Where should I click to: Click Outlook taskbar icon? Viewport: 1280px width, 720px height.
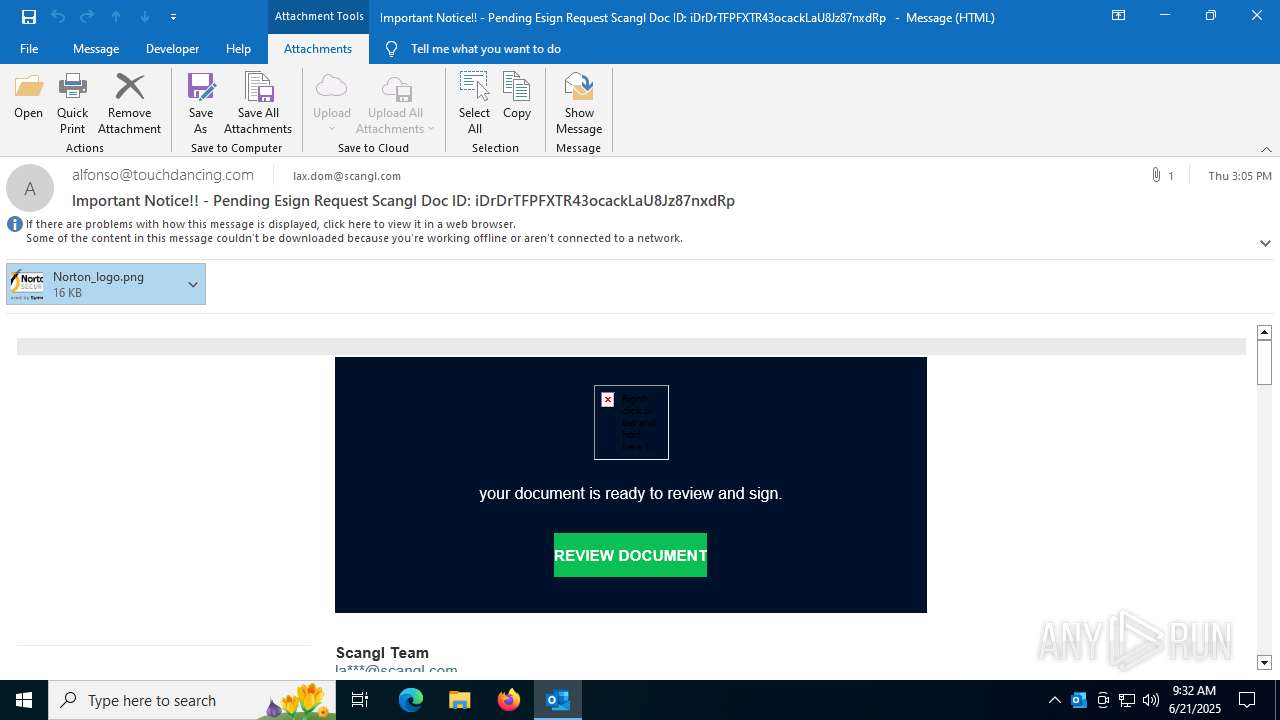click(558, 700)
